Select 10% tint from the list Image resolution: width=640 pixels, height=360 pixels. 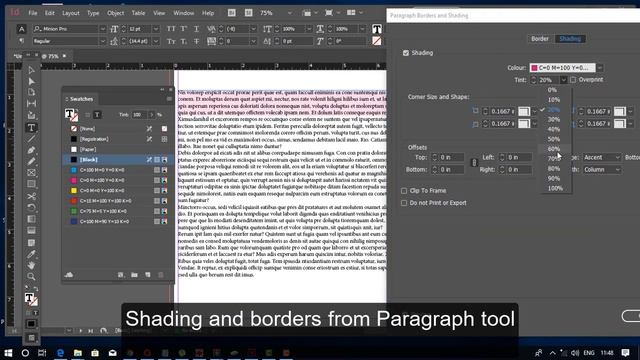(553, 100)
